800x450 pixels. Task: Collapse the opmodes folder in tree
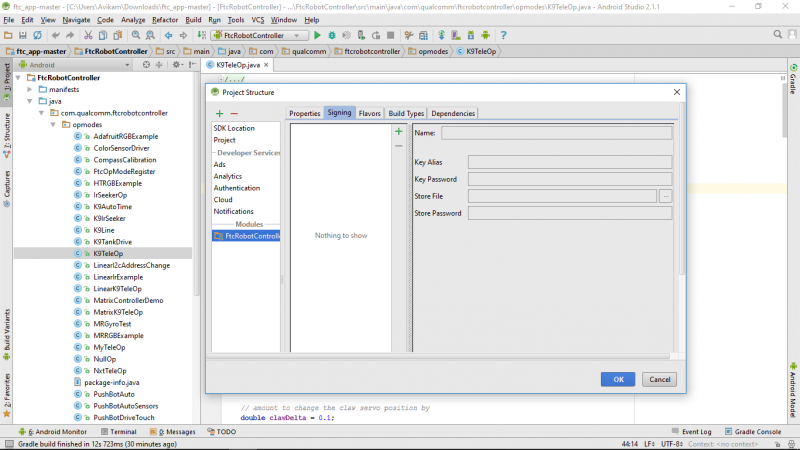(54, 125)
